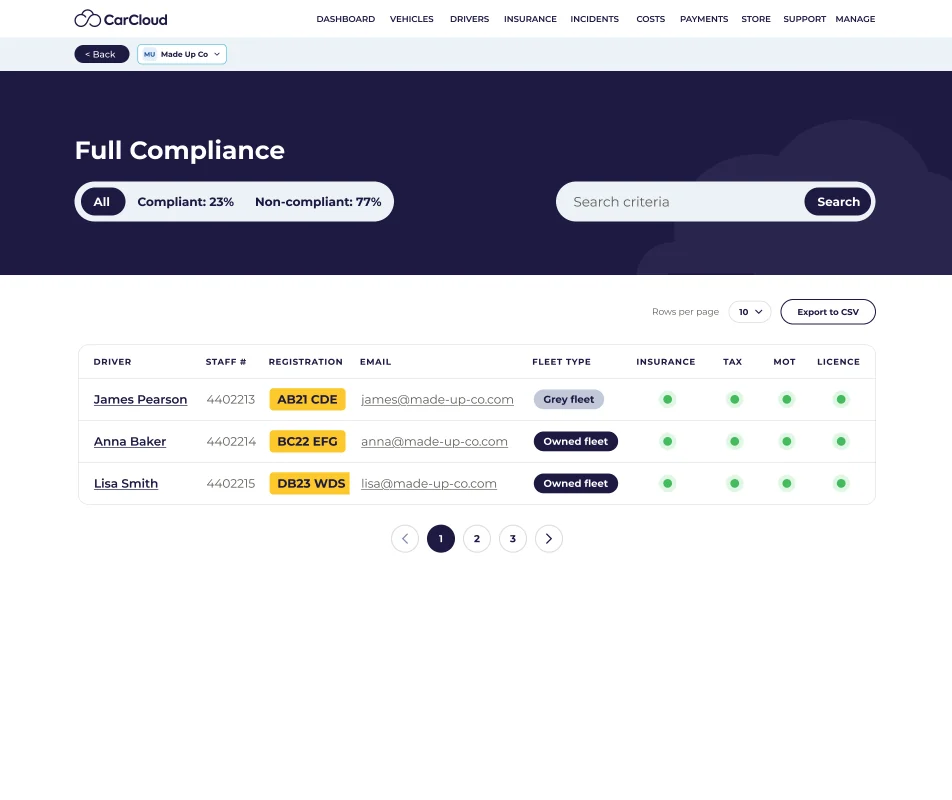Click the Grey fleet badge for James Pearson
Image resolution: width=952 pixels, height=800 pixels.
(568, 399)
